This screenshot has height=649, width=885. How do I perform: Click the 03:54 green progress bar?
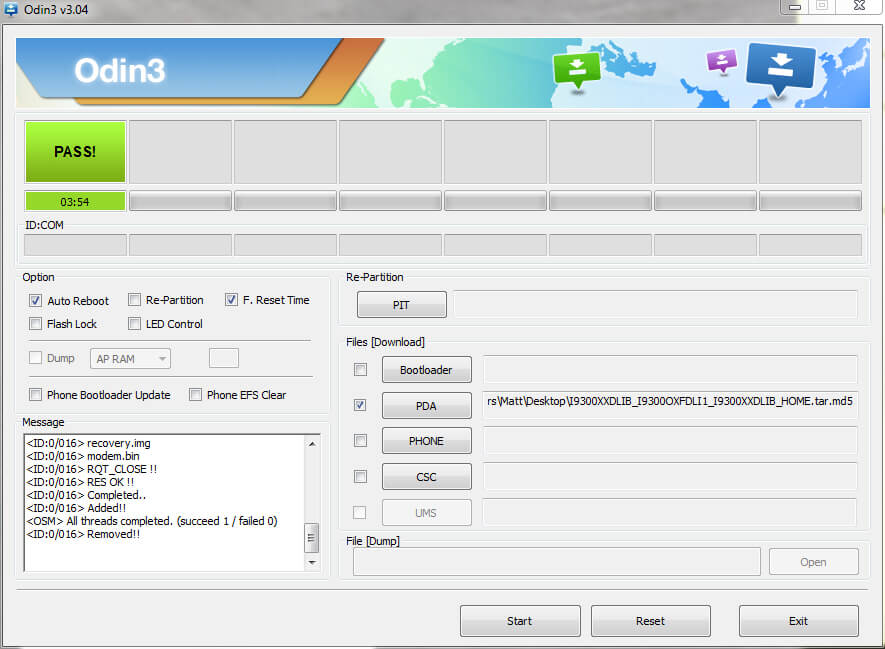(75, 201)
